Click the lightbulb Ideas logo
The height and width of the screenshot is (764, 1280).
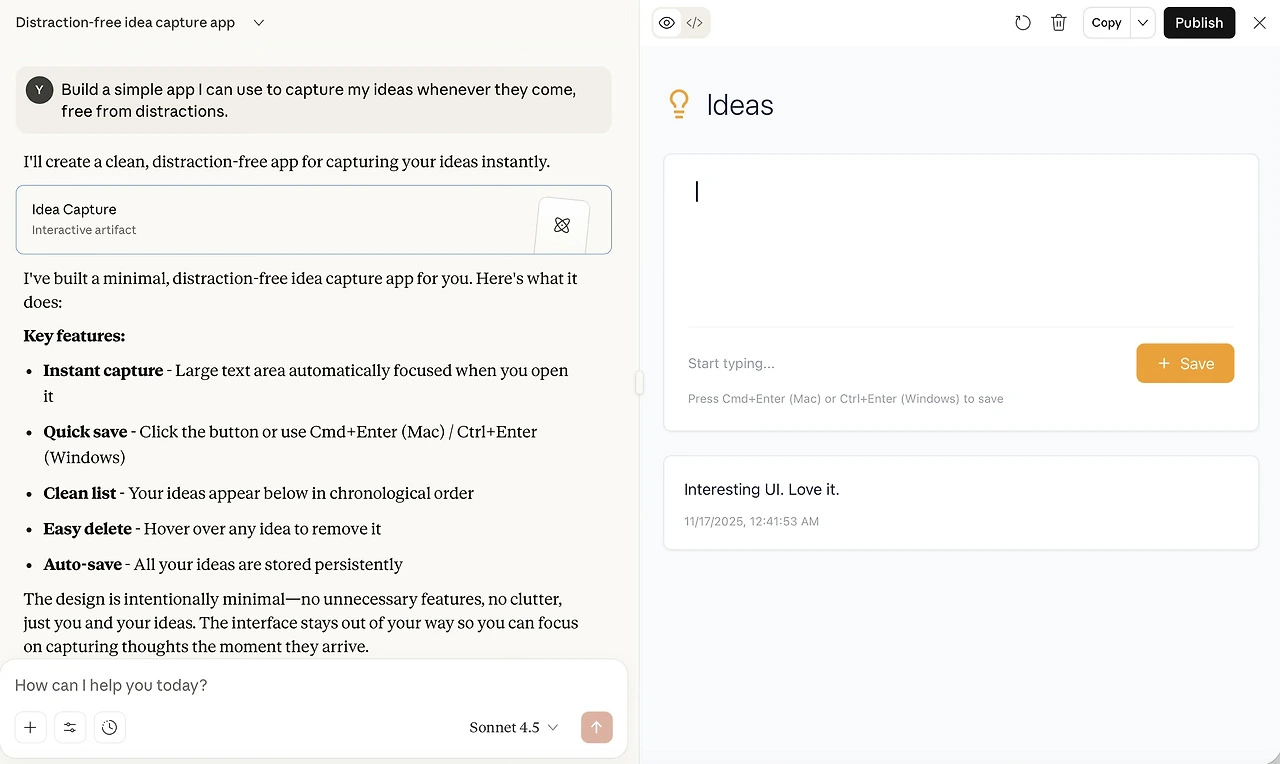click(679, 105)
